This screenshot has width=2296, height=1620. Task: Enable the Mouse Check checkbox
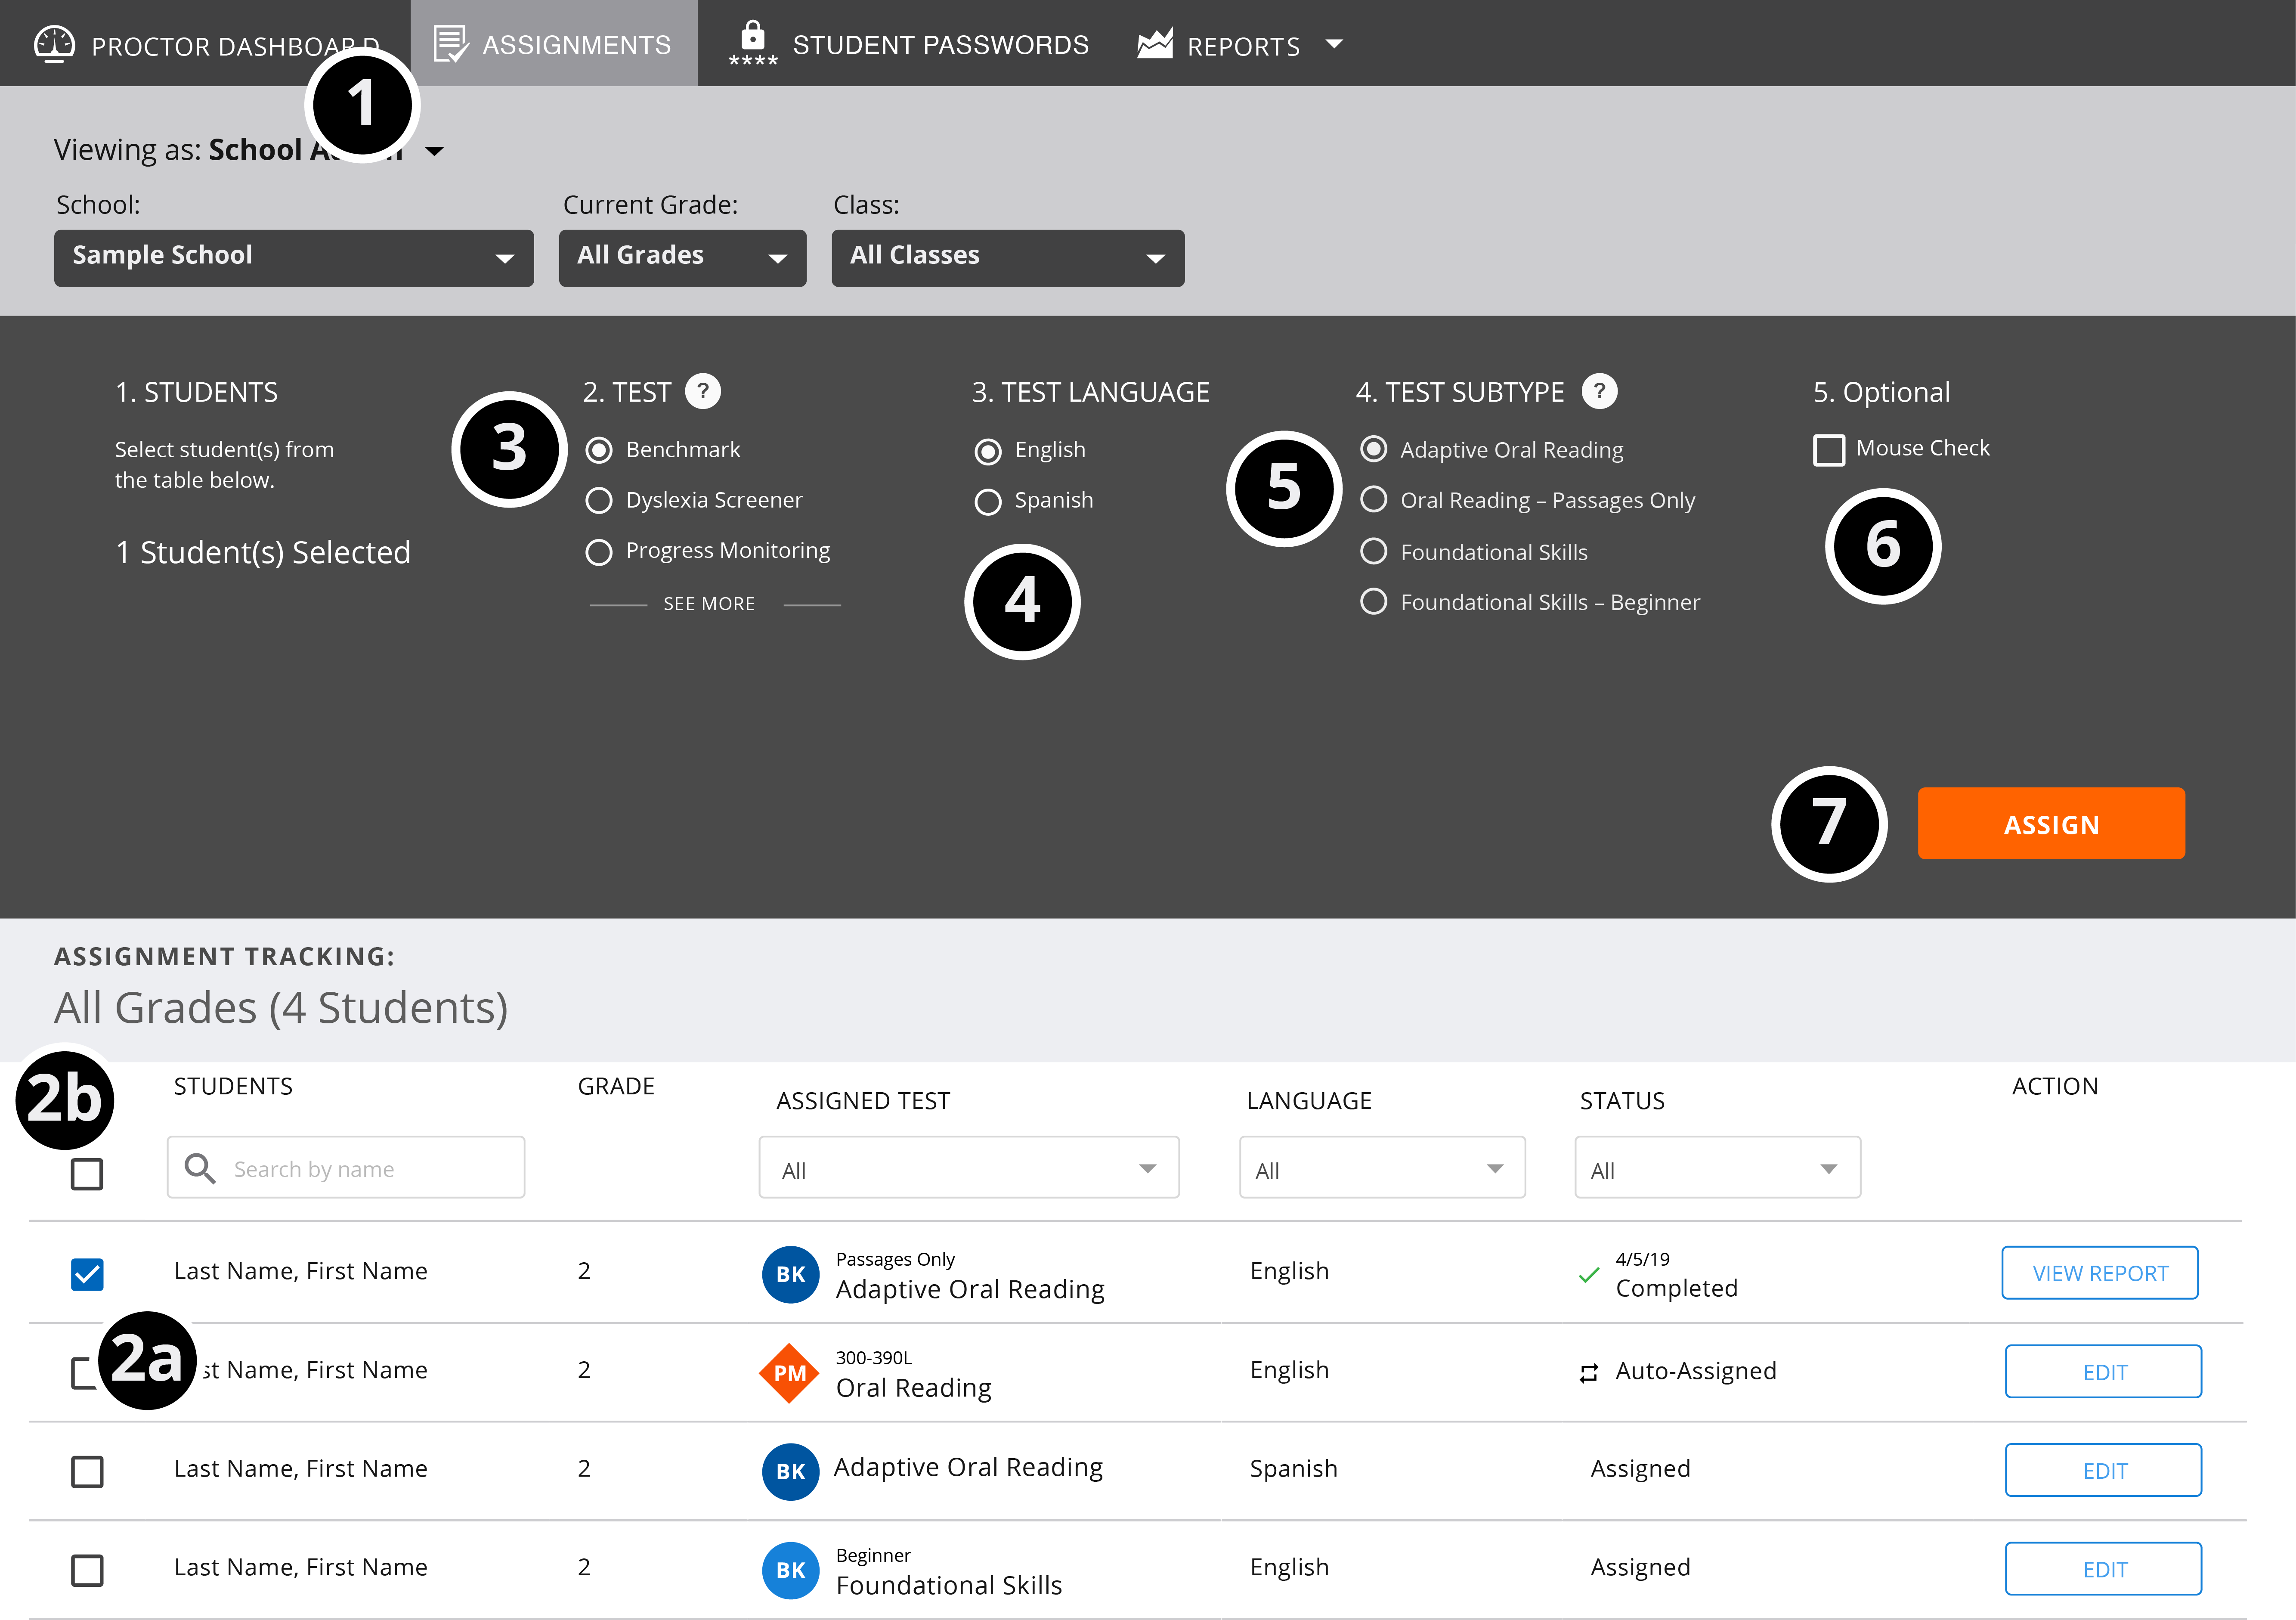[1829, 450]
